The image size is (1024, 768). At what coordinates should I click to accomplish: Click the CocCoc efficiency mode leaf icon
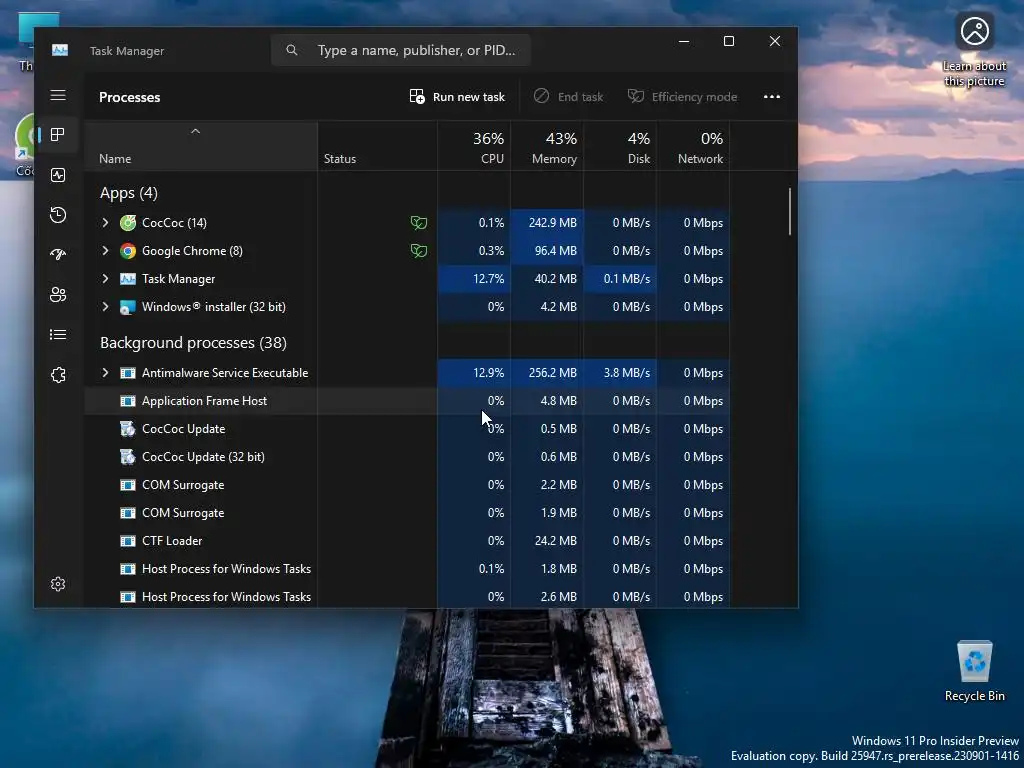tap(419, 223)
